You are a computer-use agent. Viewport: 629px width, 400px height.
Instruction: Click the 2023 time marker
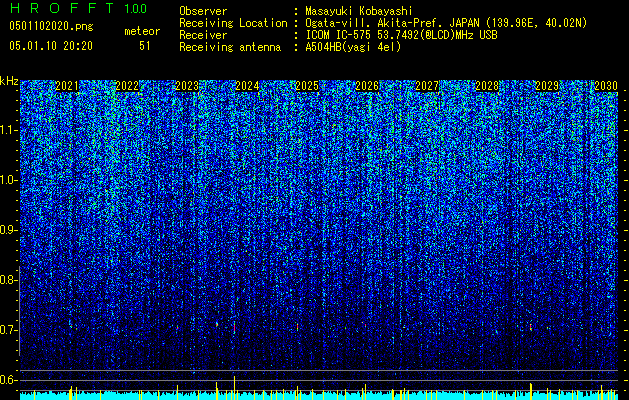pos(187,86)
